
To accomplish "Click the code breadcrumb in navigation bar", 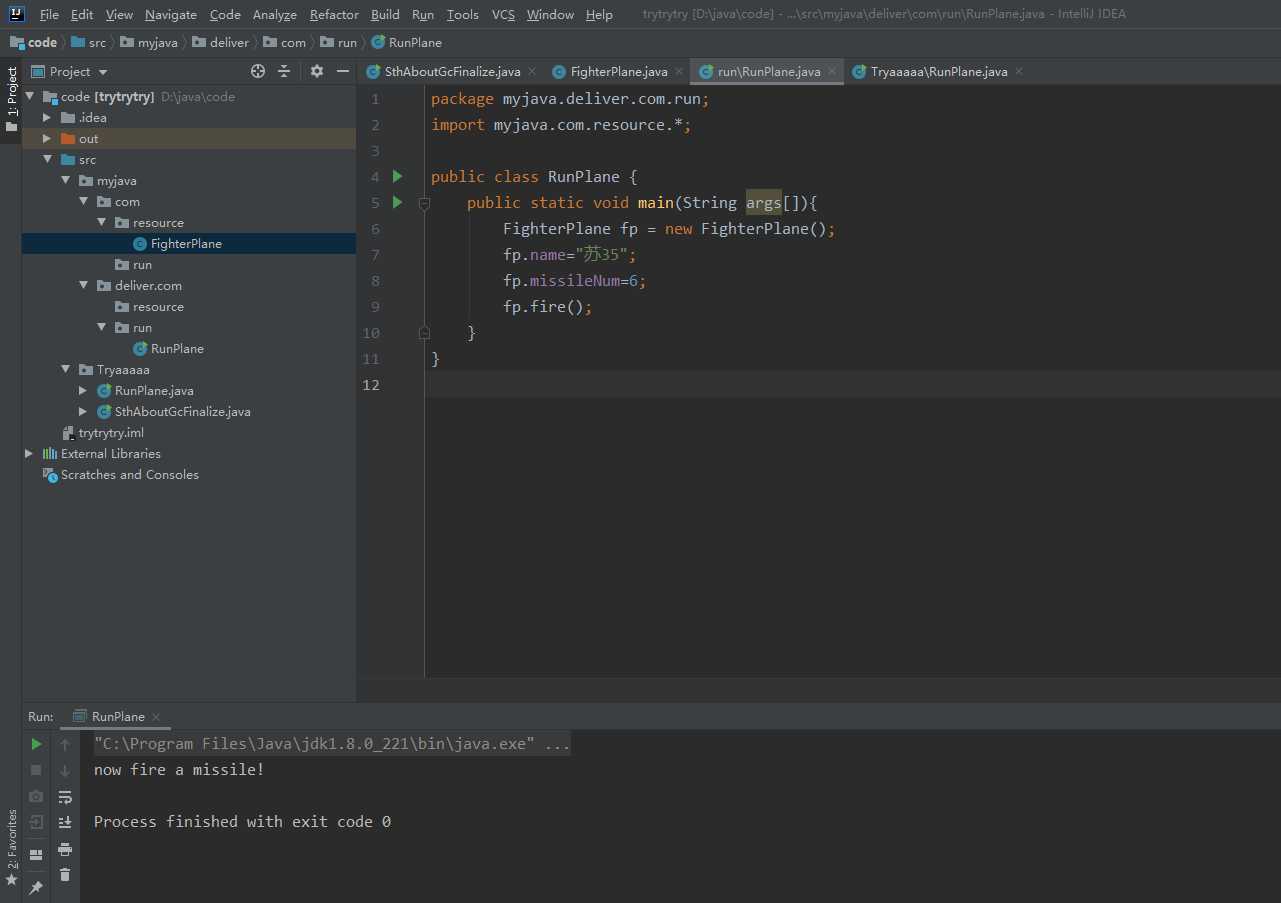I will pos(34,43).
